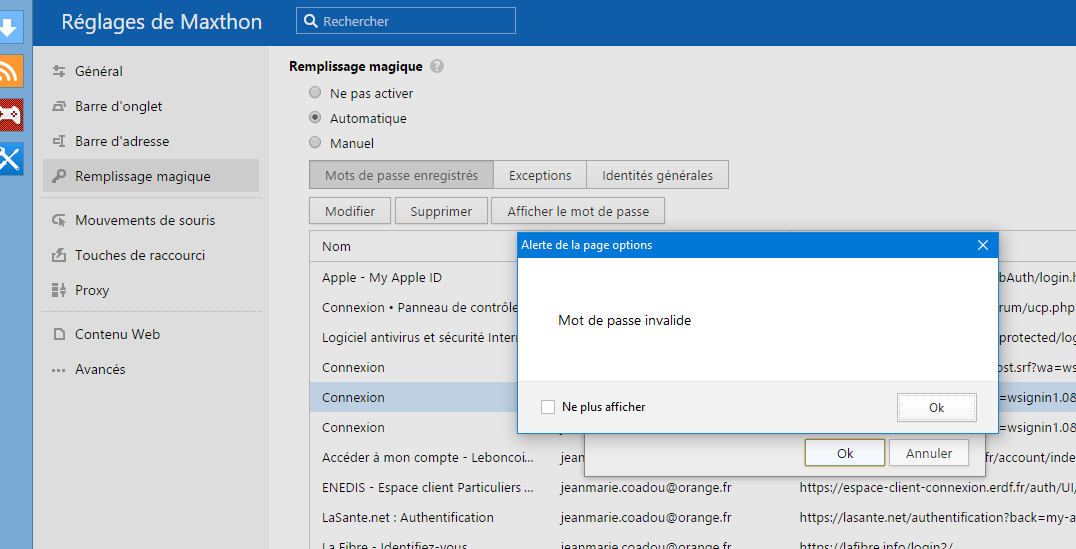Select the Ne pas activer radio button
Image resolution: width=1076 pixels, height=549 pixels.
(315, 93)
